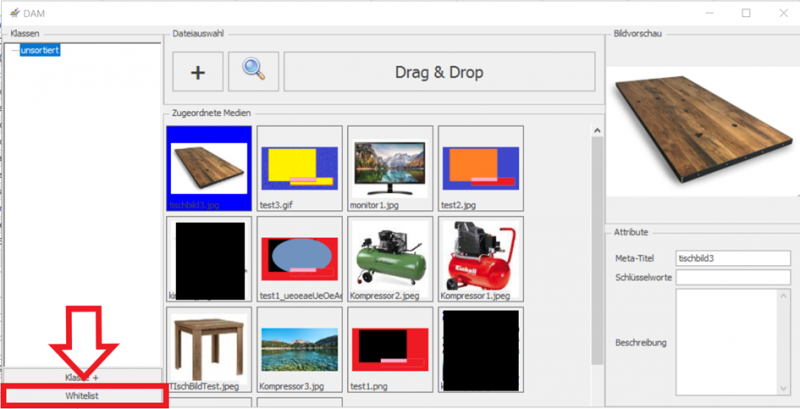Viewport: 800px width, 409px height.
Task: Click the Meta-Titel input field
Action: (733, 258)
